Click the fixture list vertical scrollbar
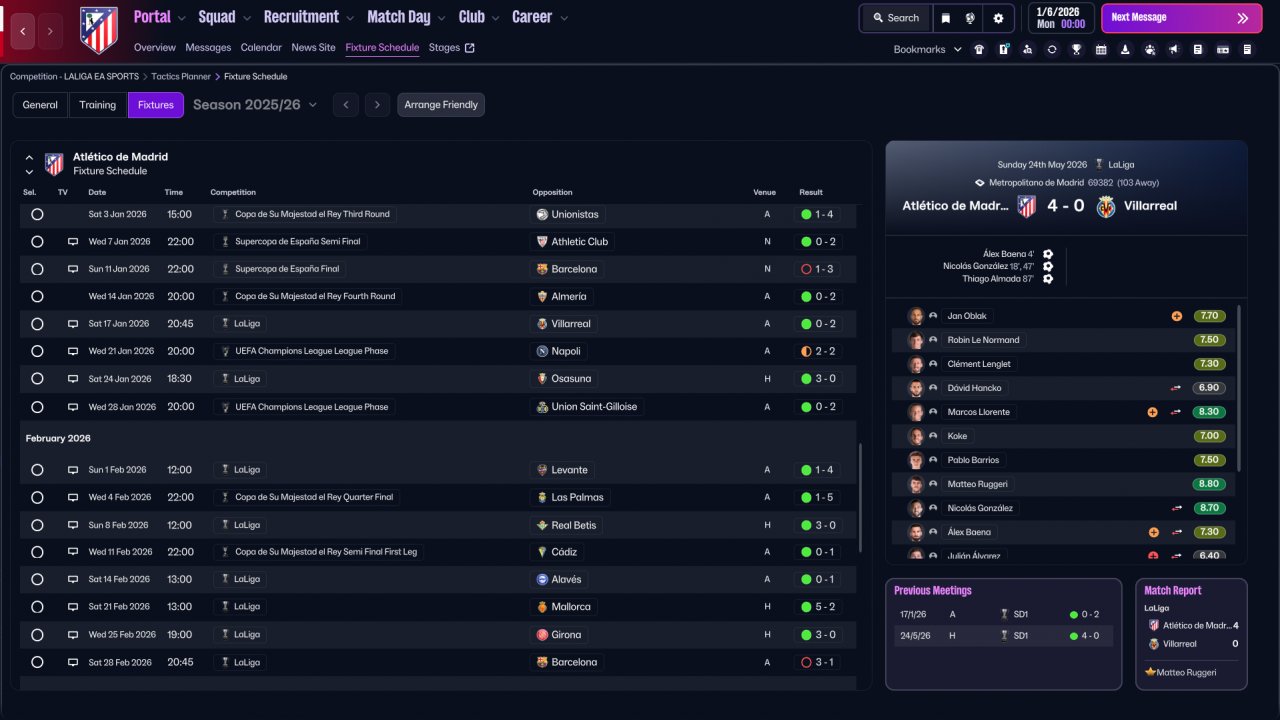Viewport: 1280px width, 720px height. pos(860,497)
